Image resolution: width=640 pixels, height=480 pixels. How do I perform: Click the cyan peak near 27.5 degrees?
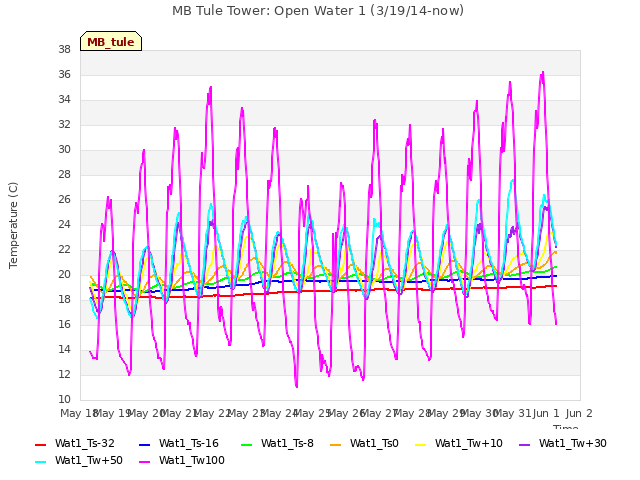pyautogui.click(x=513, y=180)
